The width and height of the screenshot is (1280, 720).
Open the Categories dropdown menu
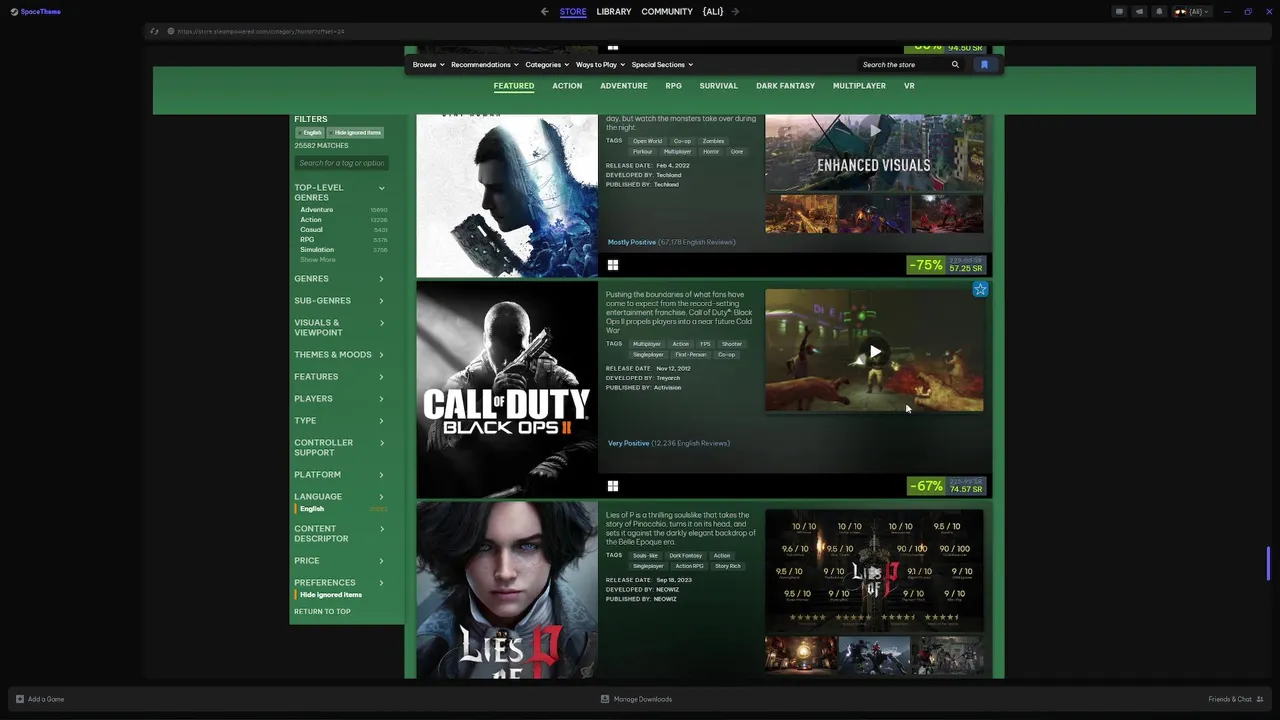[x=547, y=65]
